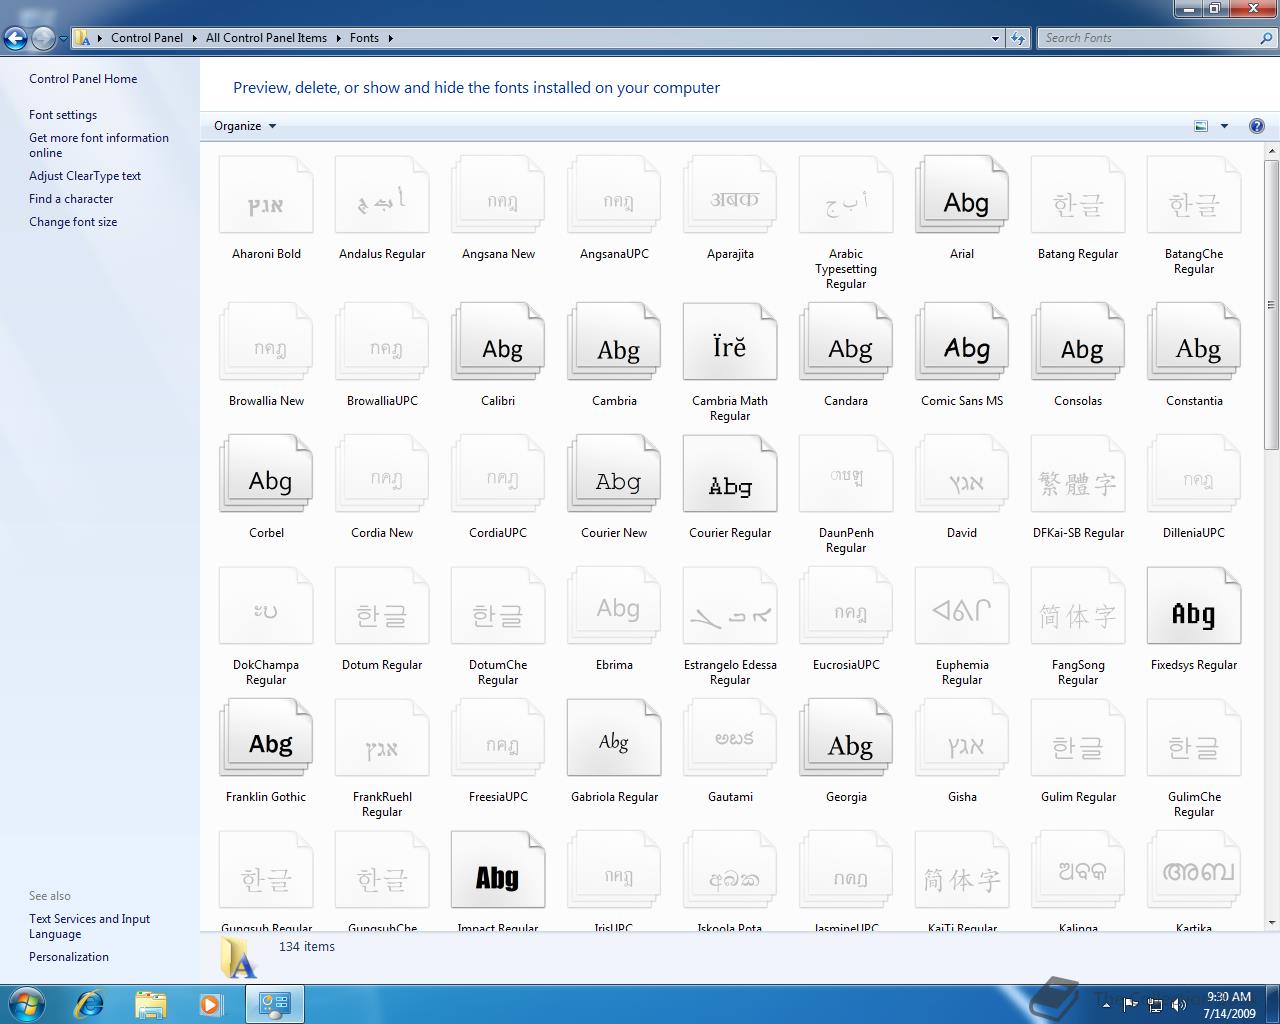
Task: Select the Consolas font icon
Action: click(1078, 343)
